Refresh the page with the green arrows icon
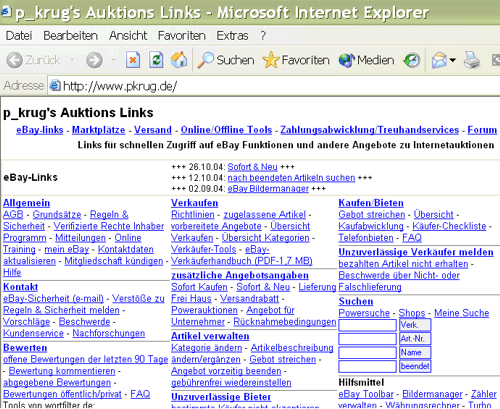This screenshot has width=500, height=409. [x=156, y=60]
